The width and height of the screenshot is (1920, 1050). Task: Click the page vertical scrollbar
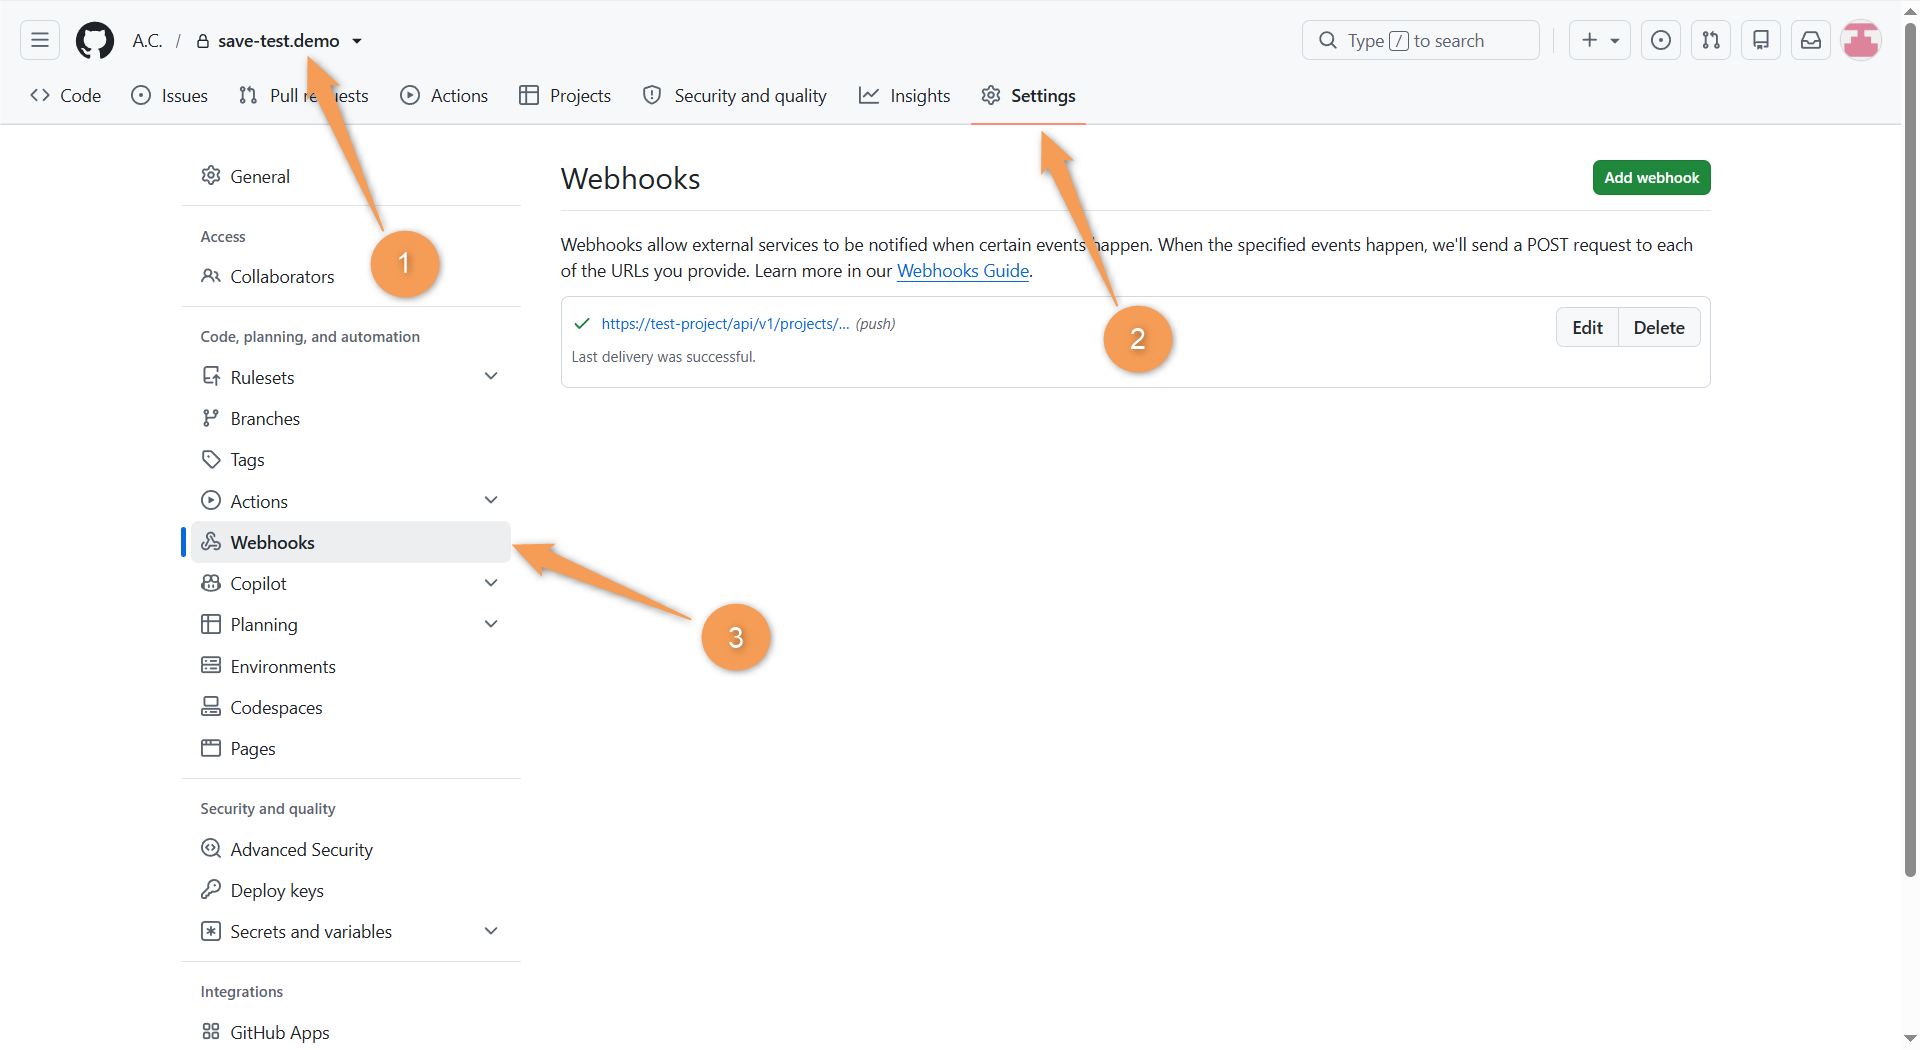1910,450
